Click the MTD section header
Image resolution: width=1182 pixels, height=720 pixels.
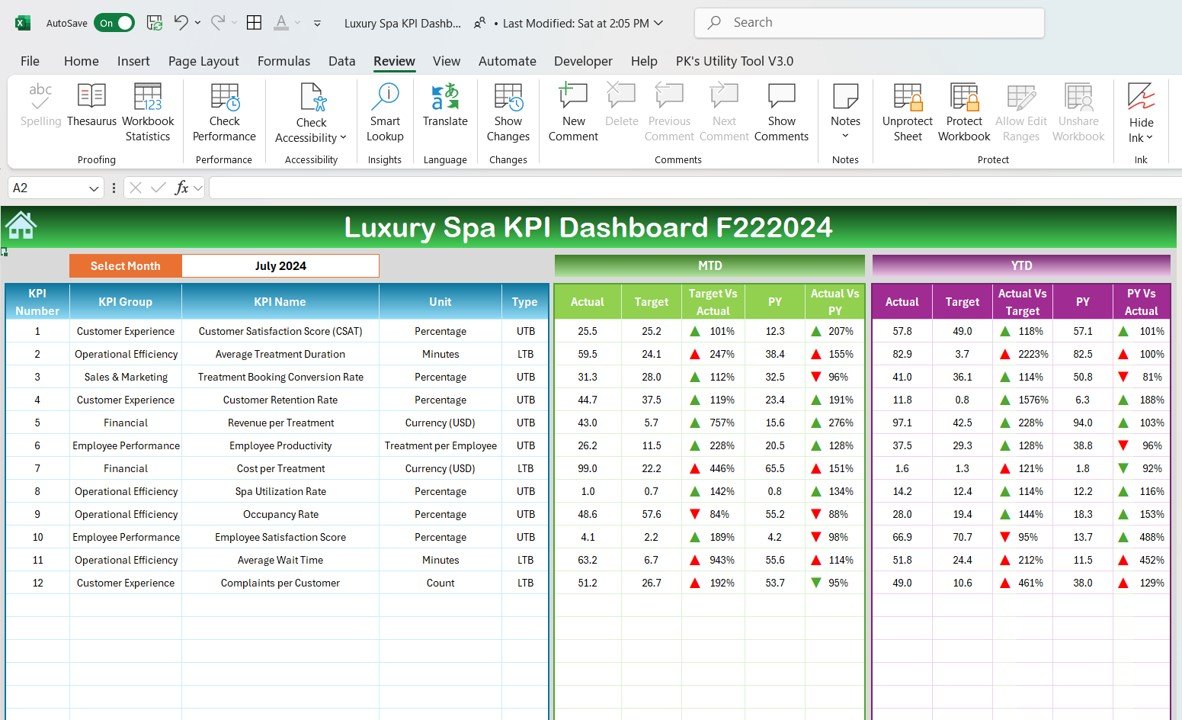[x=709, y=265]
